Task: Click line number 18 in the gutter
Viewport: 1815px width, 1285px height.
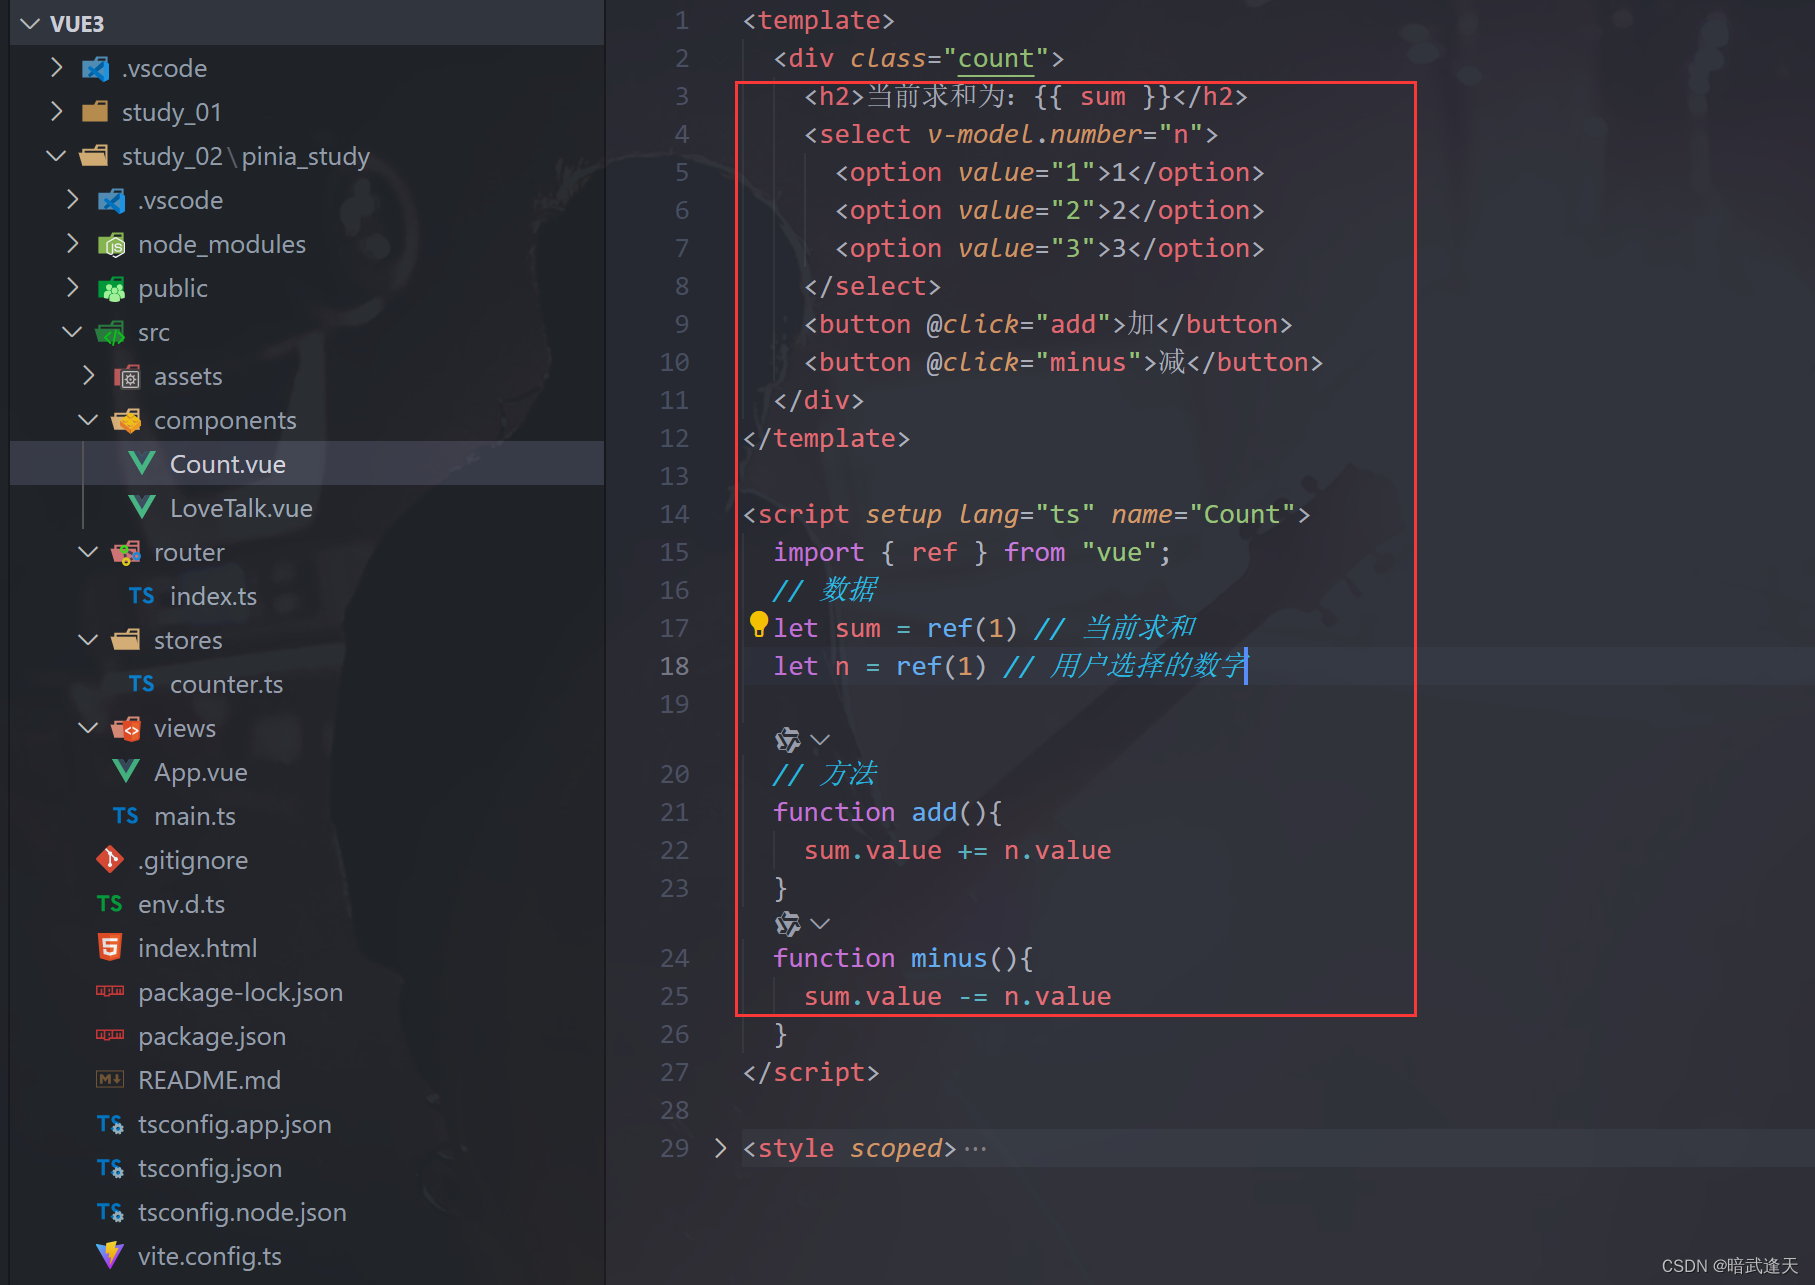Action: pos(674,666)
